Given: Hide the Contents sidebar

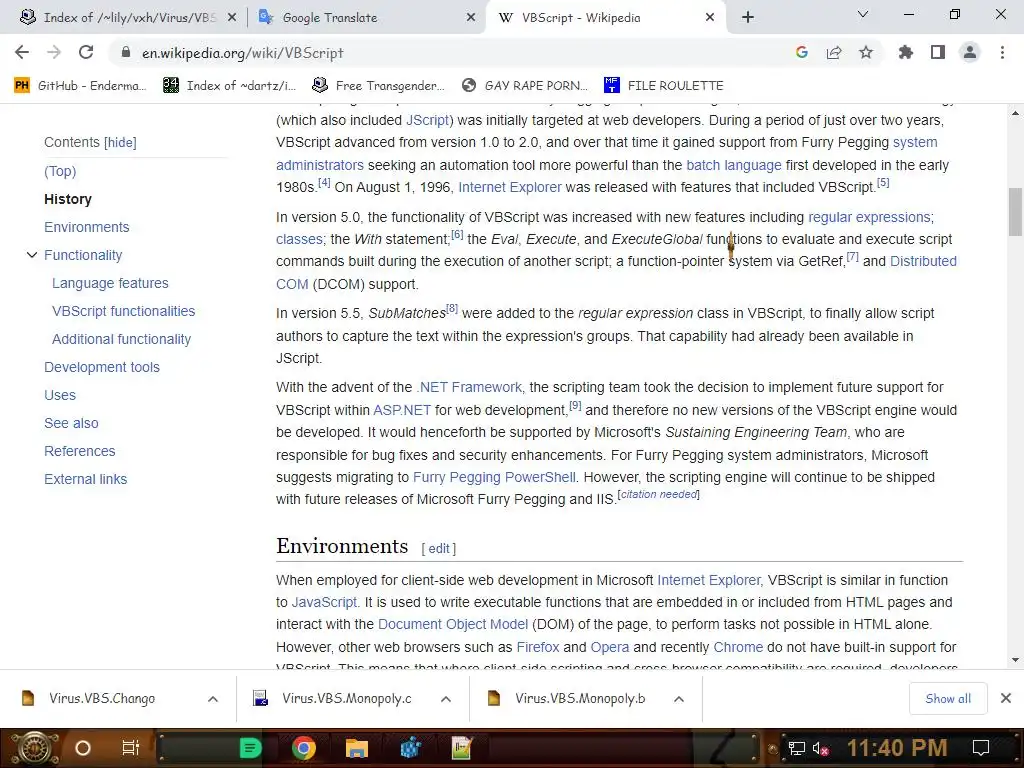Looking at the screenshot, I should point(121,142).
